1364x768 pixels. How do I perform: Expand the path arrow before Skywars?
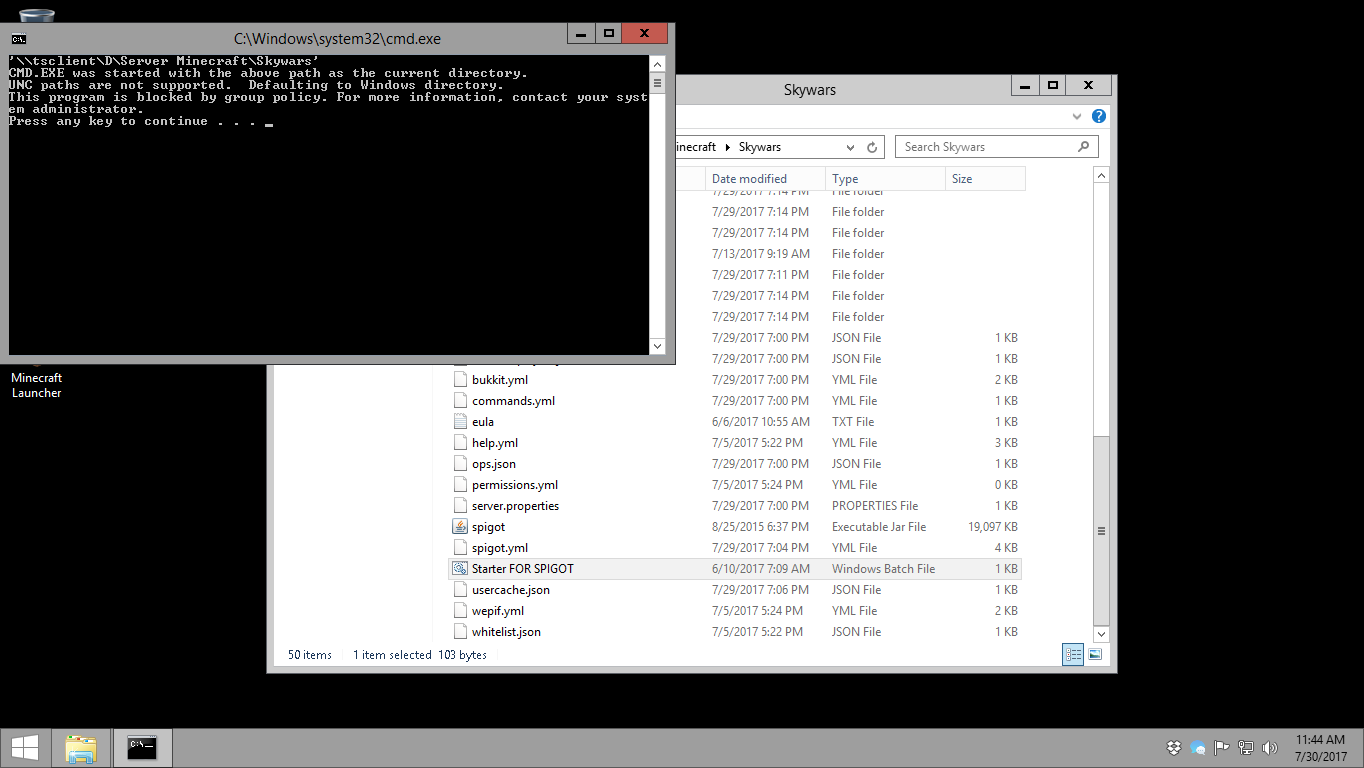728,147
